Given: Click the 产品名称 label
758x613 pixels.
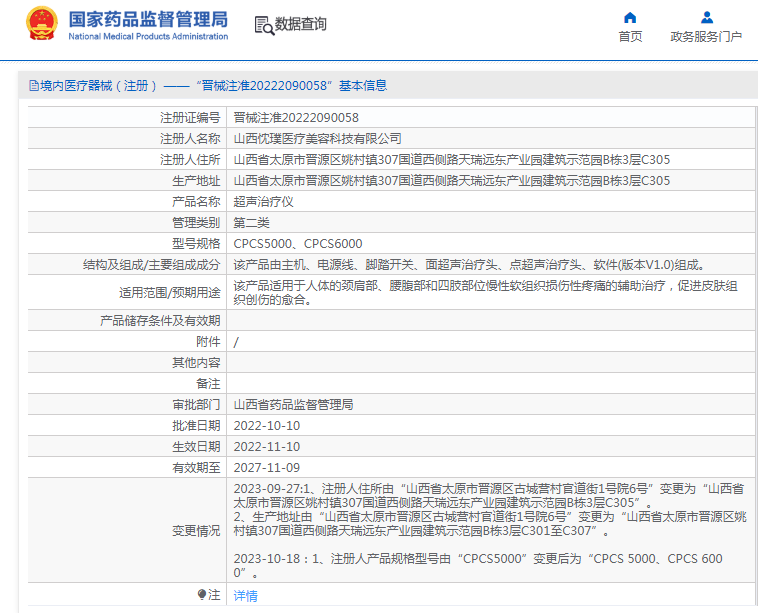Looking at the screenshot, I should coord(196,202).
